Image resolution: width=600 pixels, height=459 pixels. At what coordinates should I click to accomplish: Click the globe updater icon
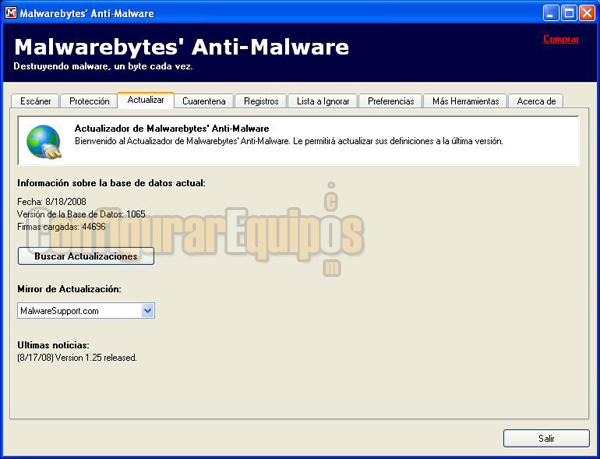44,142
